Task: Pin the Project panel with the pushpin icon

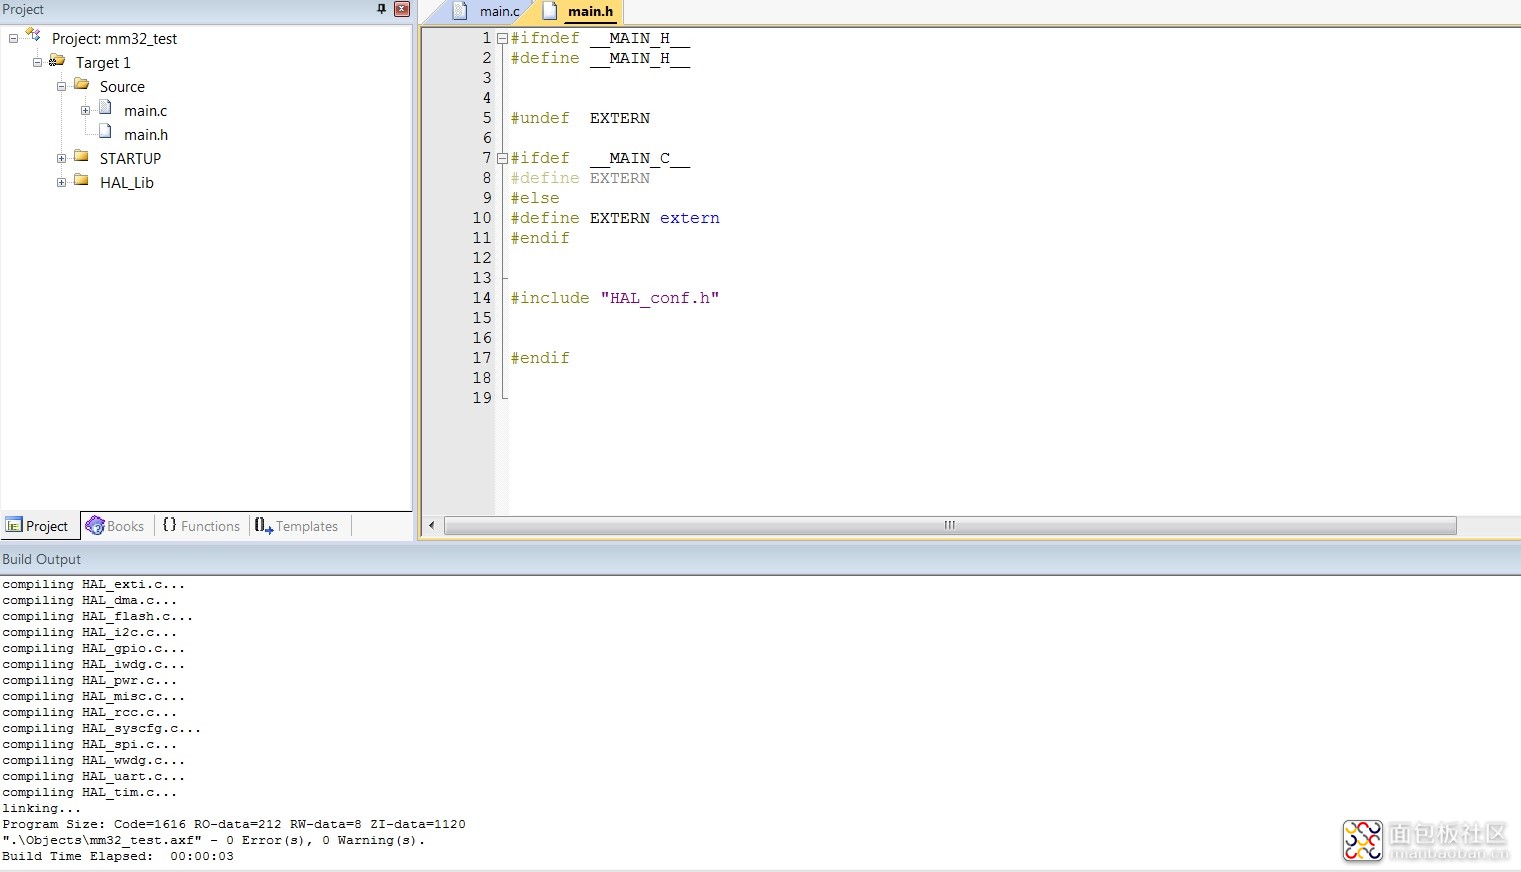Action: pos(381,9)
